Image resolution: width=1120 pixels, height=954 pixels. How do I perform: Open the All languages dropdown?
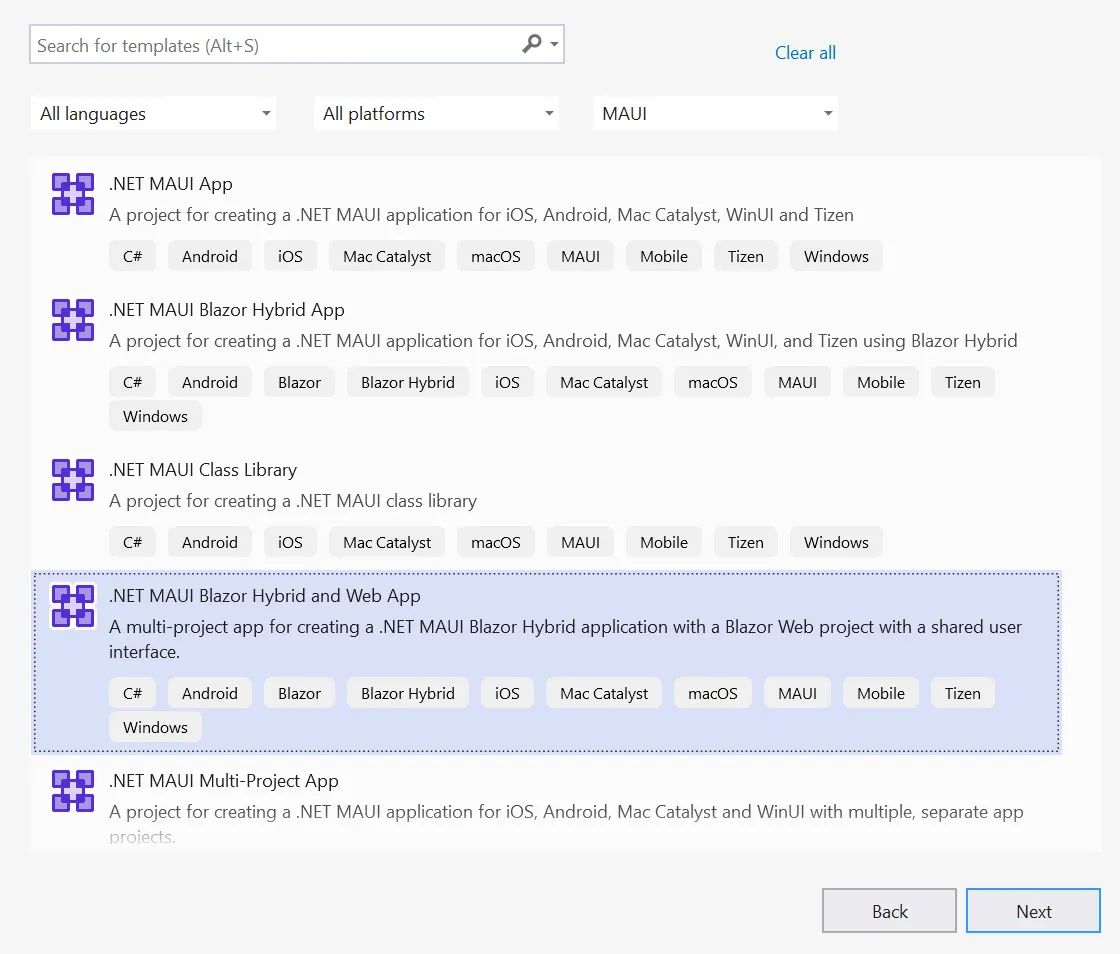153,113
